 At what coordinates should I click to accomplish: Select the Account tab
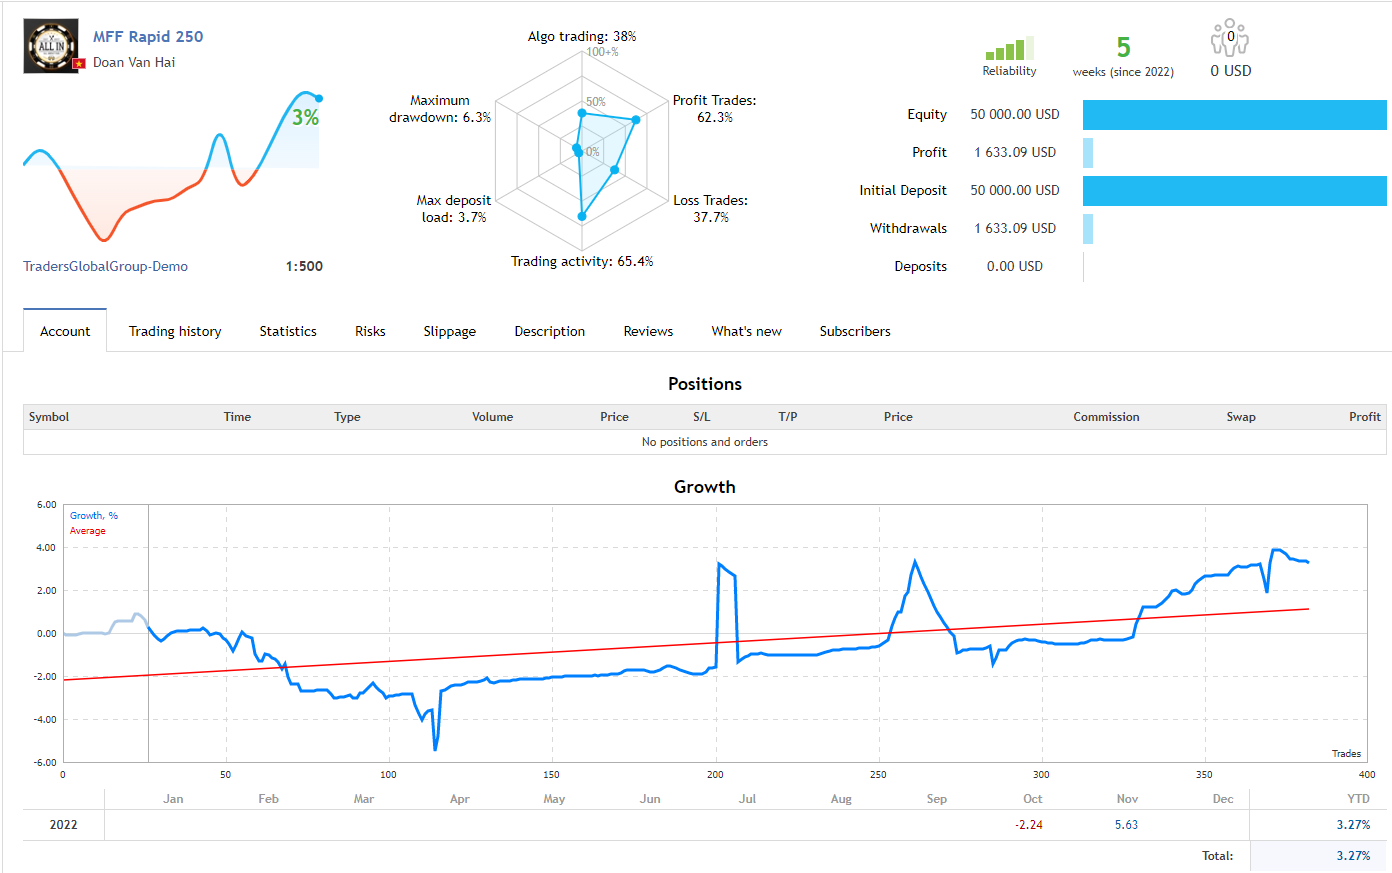point(65,331)
